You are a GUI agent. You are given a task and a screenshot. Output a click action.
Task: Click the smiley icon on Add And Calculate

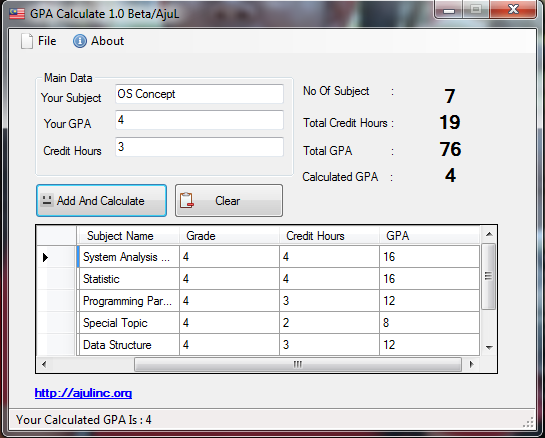pos(47,200)
